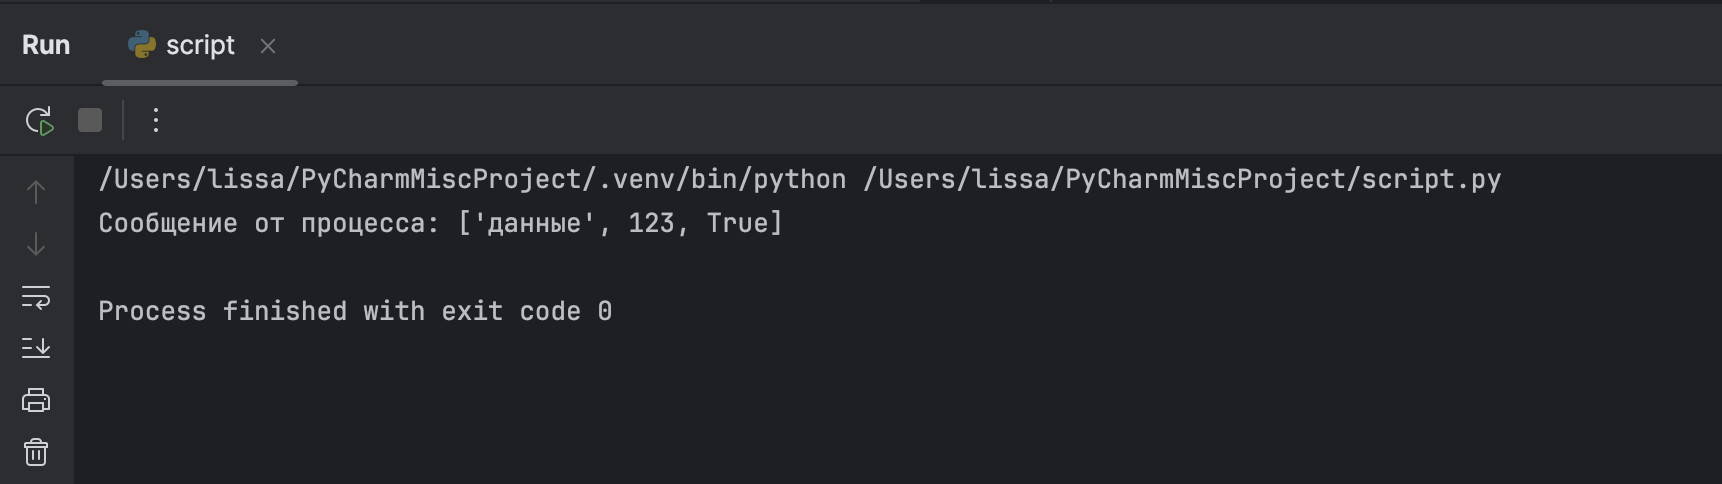The image size is (1722, 484).
Task: Open the more options three-dot menu
Action: [x=155, y=121]
